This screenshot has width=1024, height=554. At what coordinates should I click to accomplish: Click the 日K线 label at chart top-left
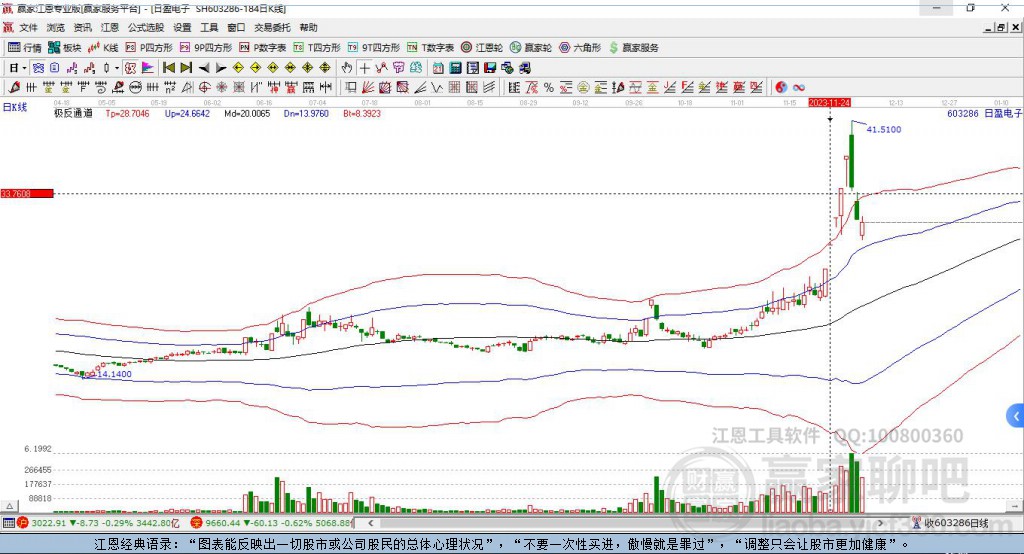(15, 107)
